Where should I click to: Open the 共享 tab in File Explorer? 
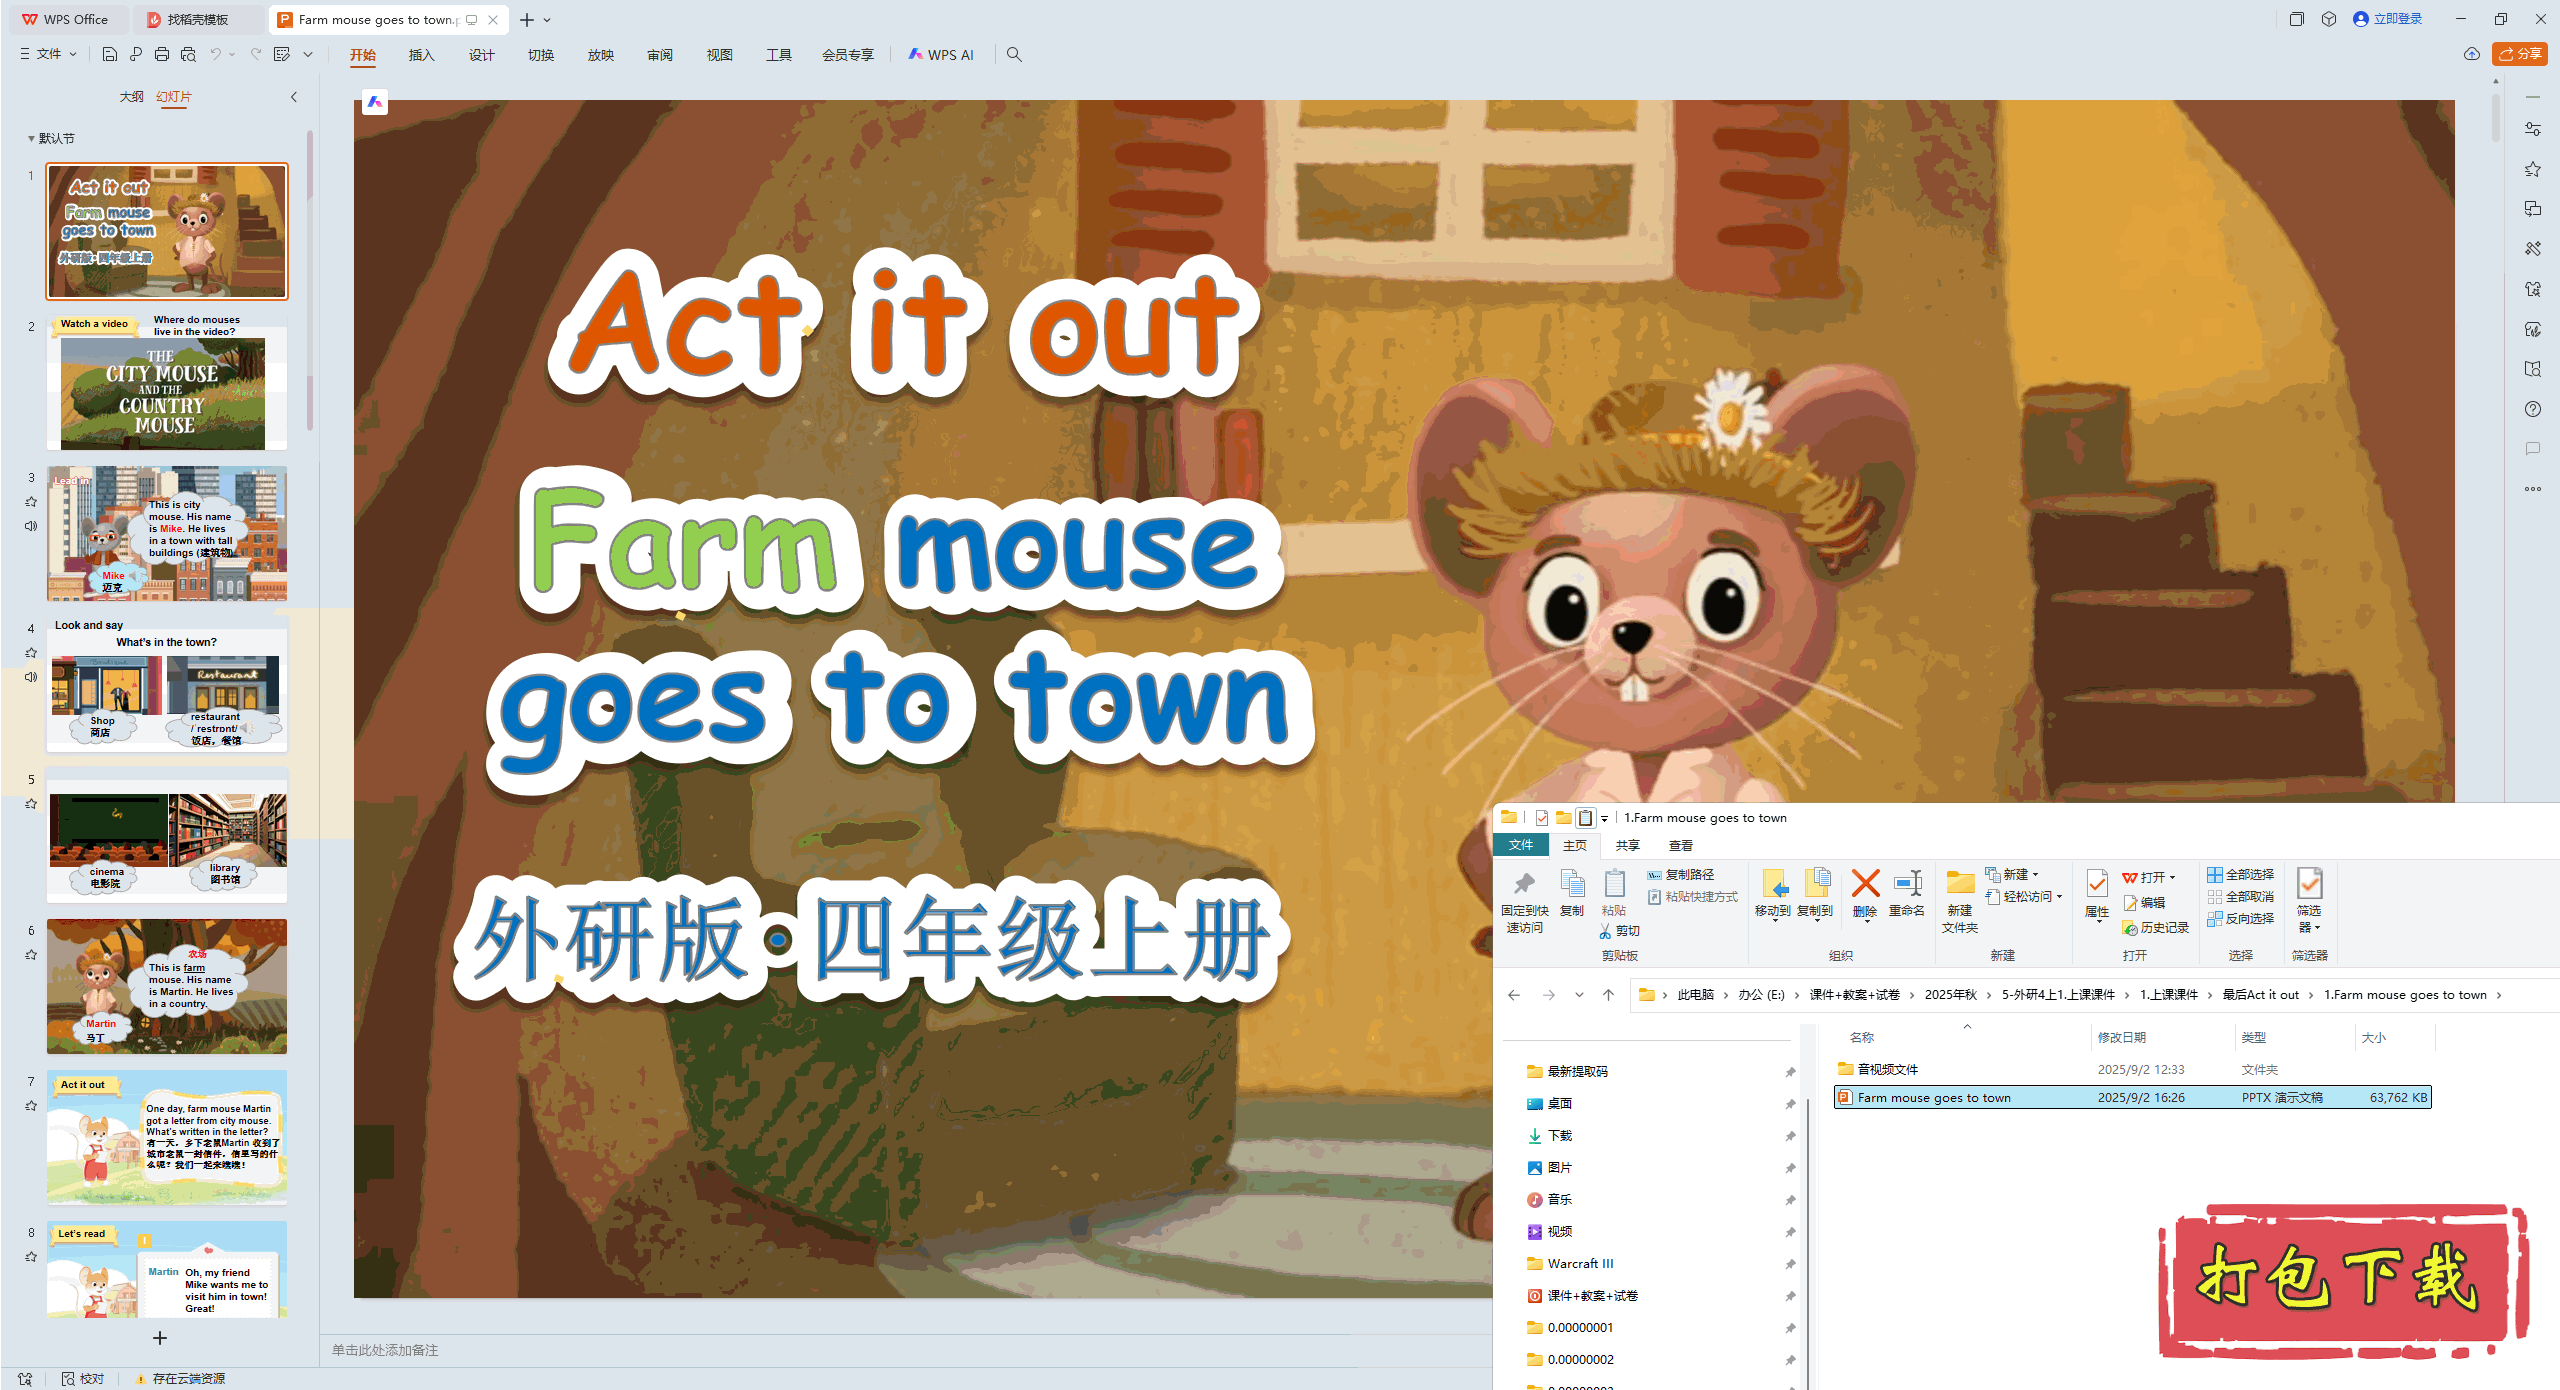point(1627,845)
